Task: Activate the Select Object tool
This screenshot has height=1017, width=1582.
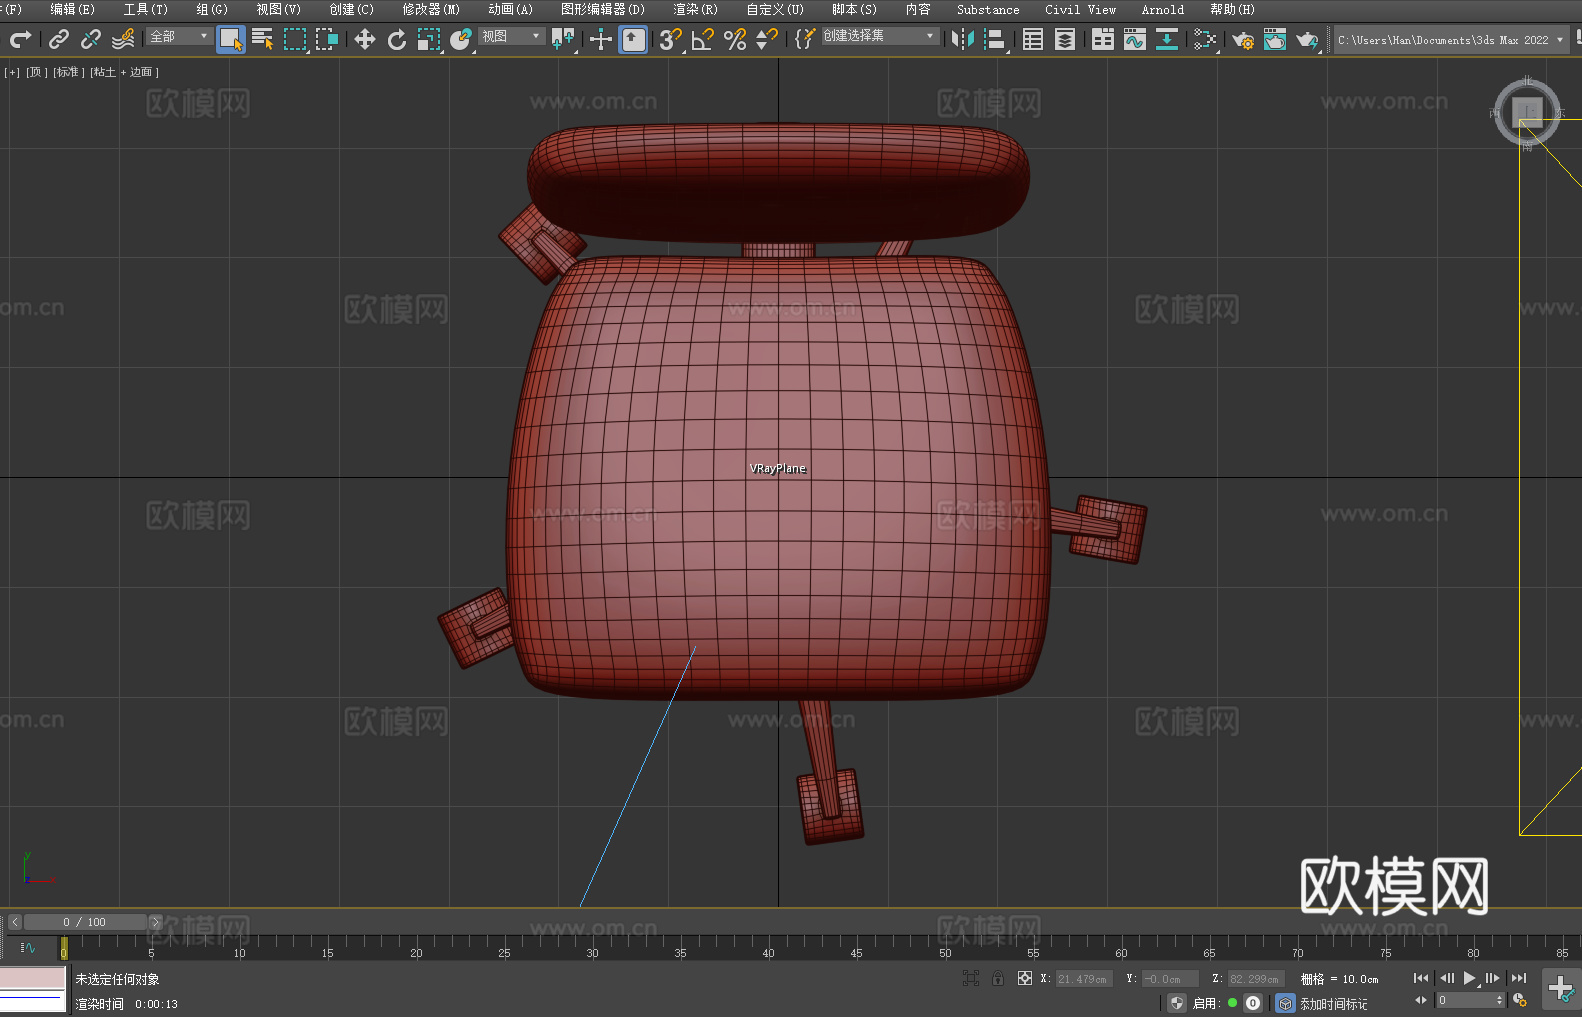Action: coord(231,39)
